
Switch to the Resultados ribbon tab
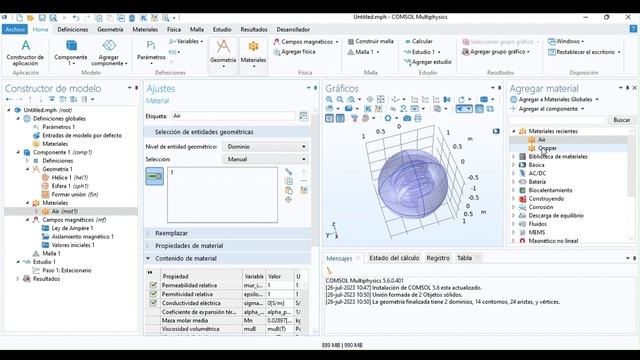tap(254, 29)
